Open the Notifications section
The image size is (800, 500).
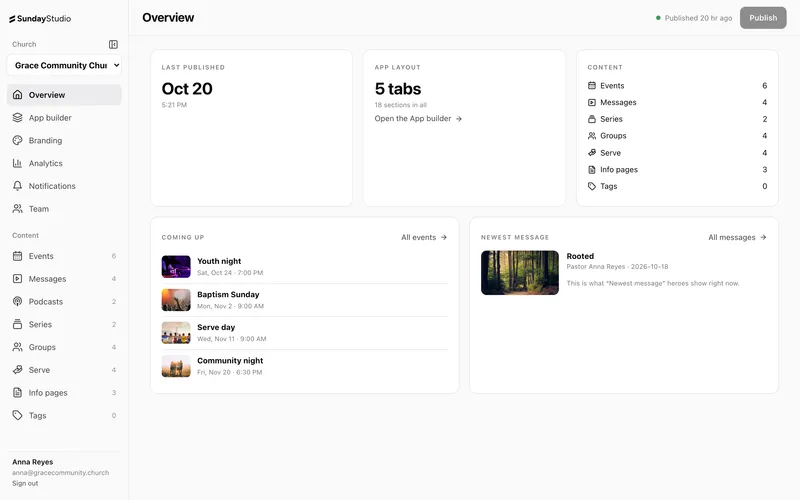(64, 186)
